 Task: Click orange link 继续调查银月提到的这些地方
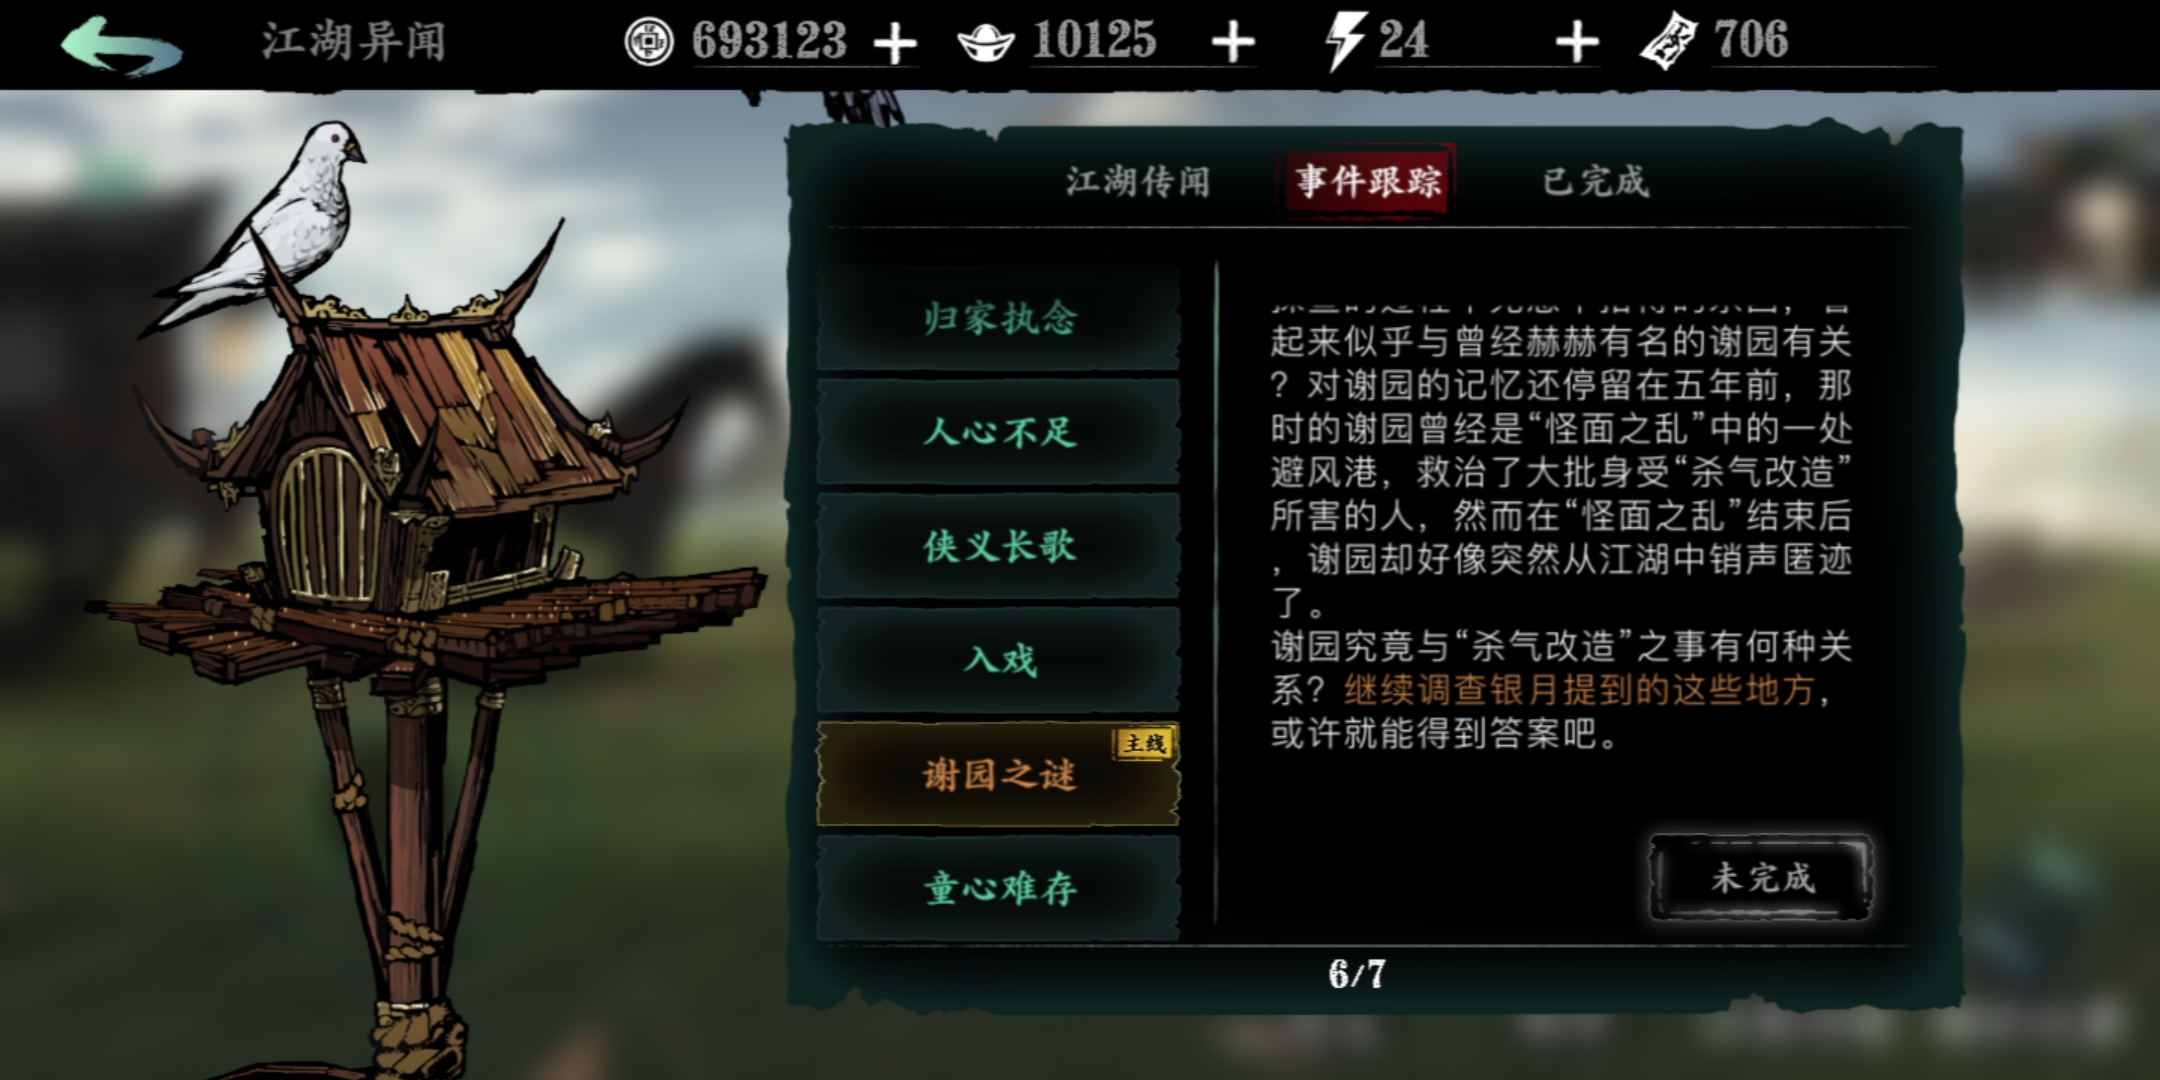point(1579,690)
